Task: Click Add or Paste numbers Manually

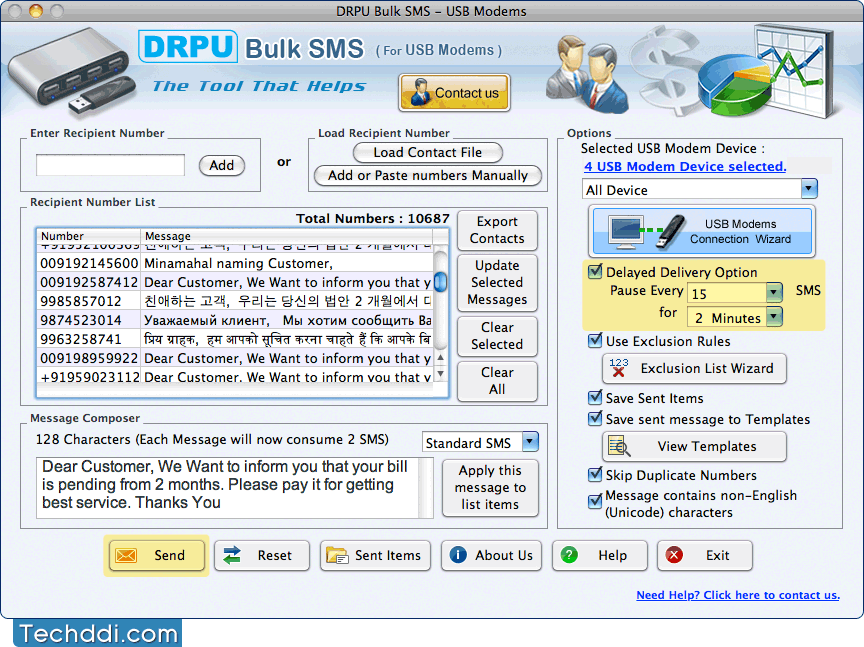Action: click(x=428, y=175)
